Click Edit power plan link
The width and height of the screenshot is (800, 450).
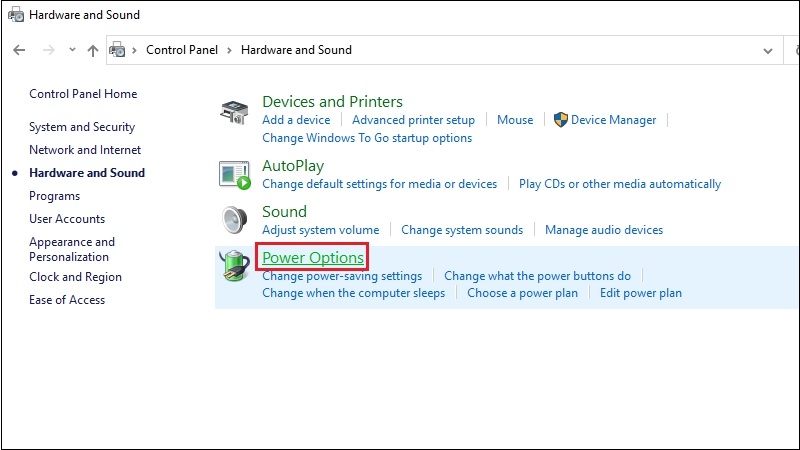640,293
